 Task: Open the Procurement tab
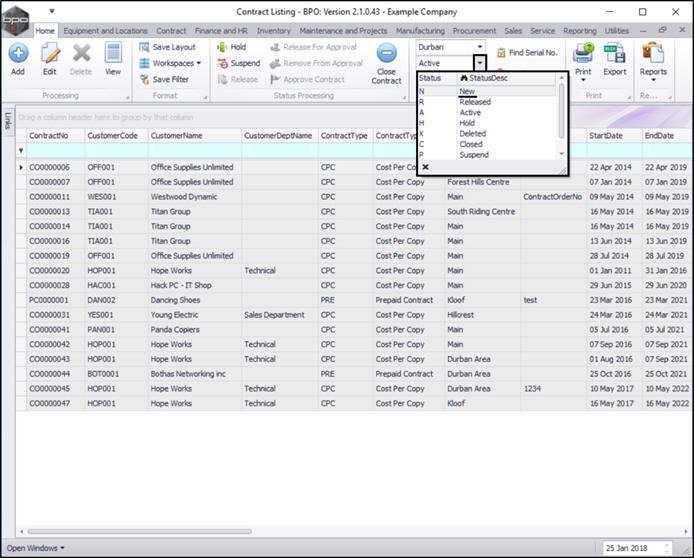click(x=474, y=31)
